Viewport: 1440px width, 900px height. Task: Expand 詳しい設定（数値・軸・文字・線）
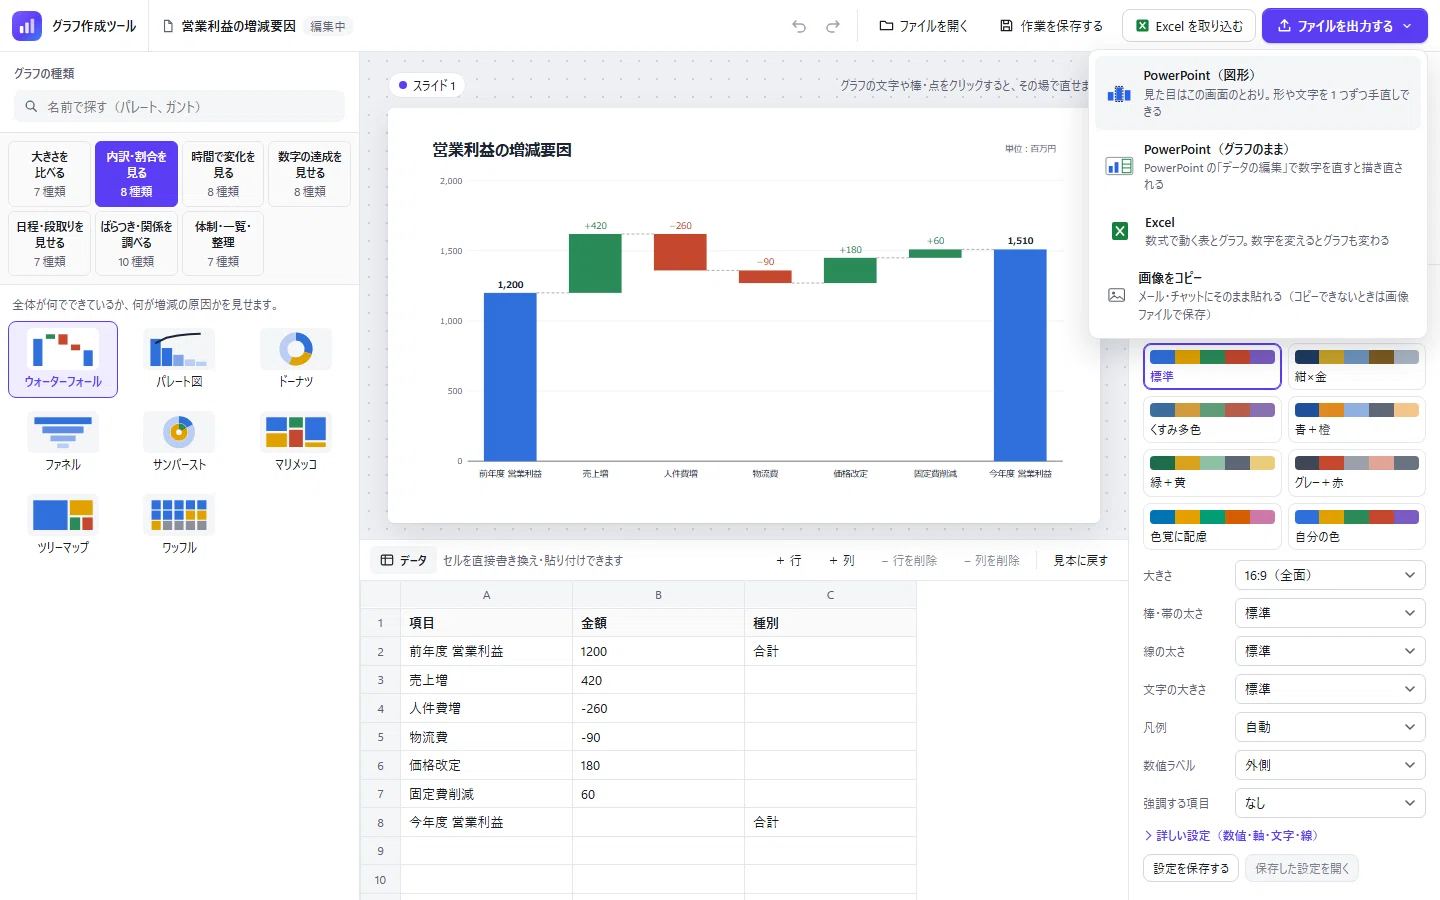point(1231,836)
